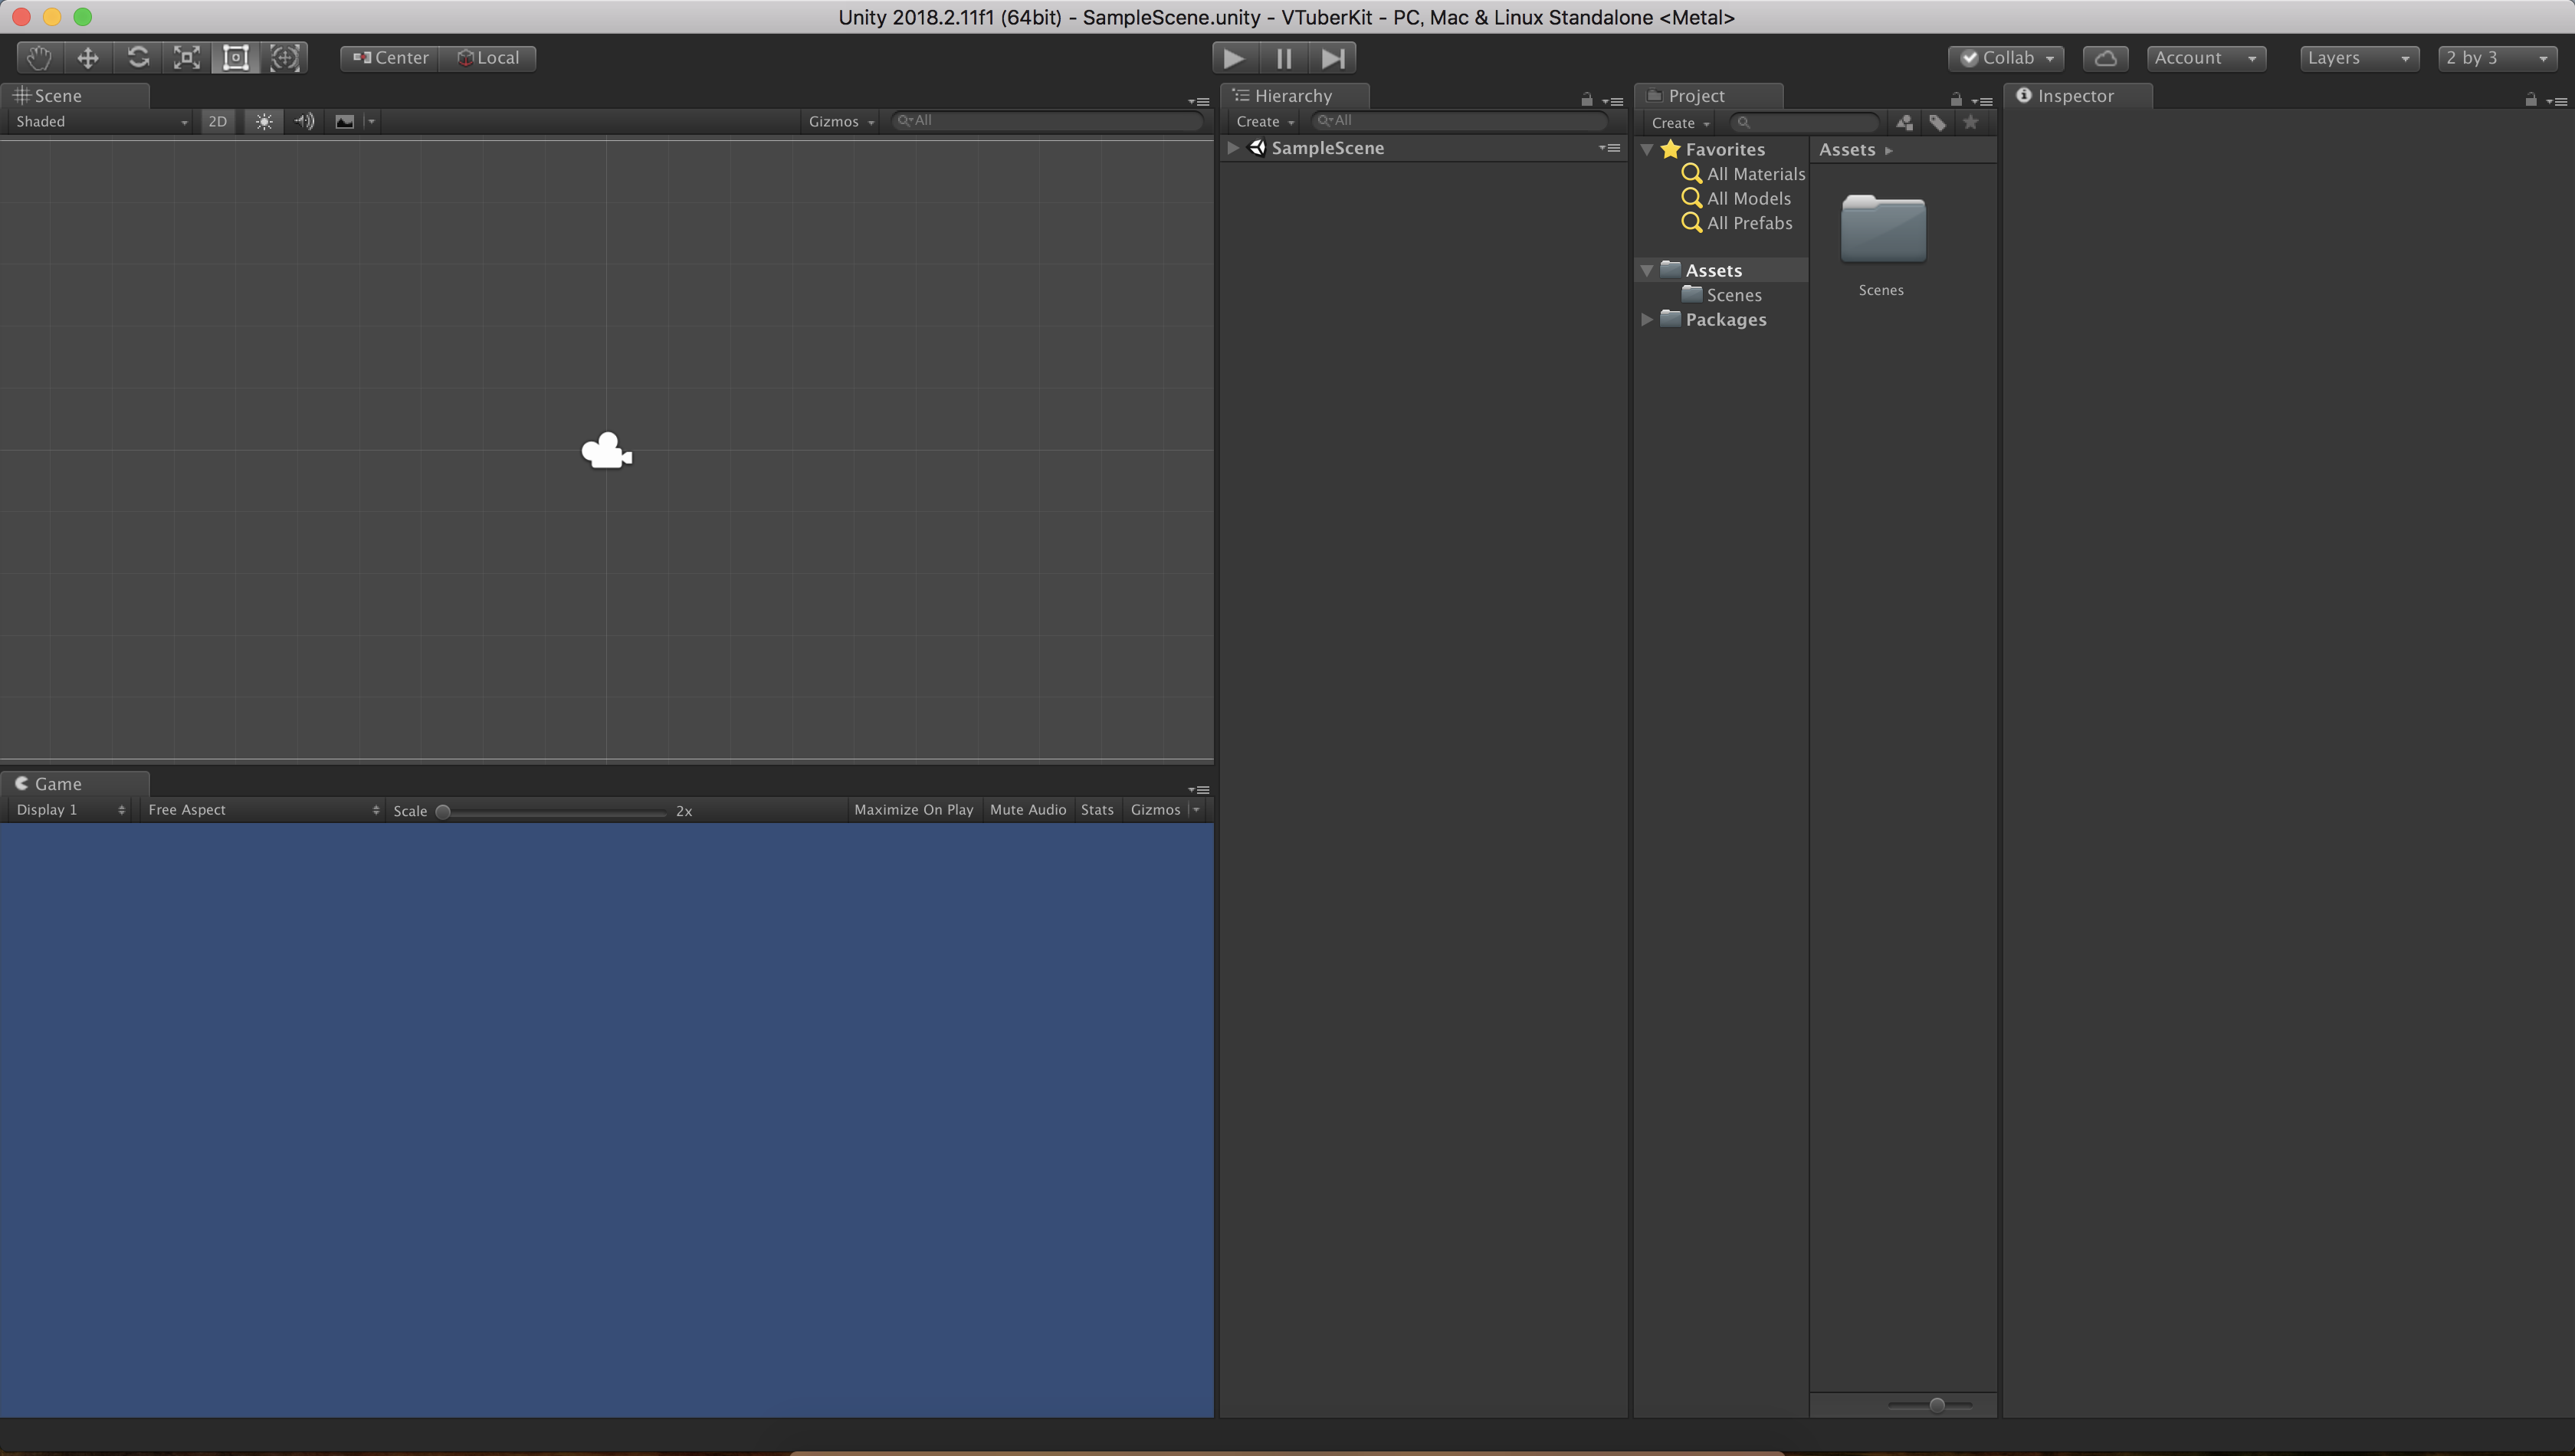Open Project Create dropdown
The image size is (2575, 1456).
(x=1680, y=123)
